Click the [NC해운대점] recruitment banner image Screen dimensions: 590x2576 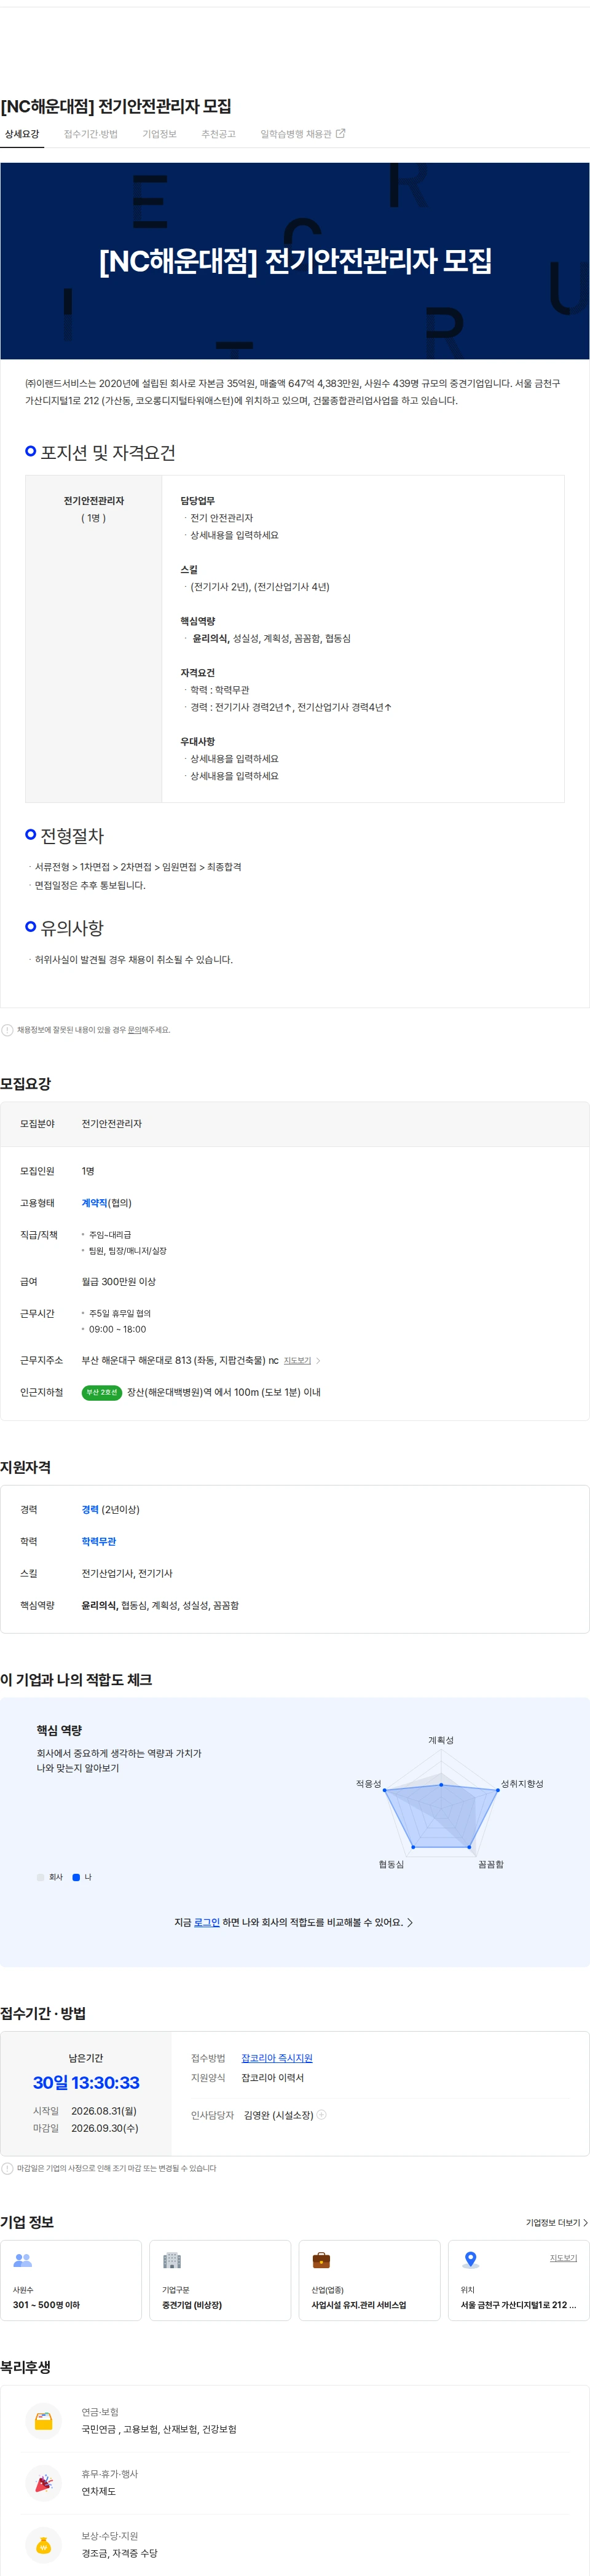(295, 261)
